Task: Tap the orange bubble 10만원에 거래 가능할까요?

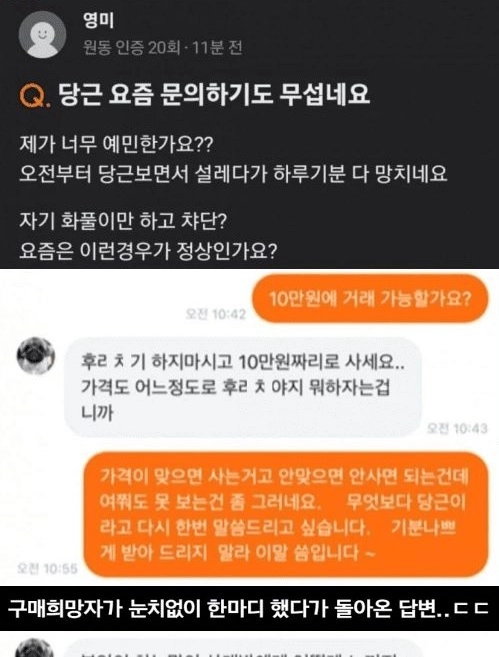Action: click(x=370, y=299)
